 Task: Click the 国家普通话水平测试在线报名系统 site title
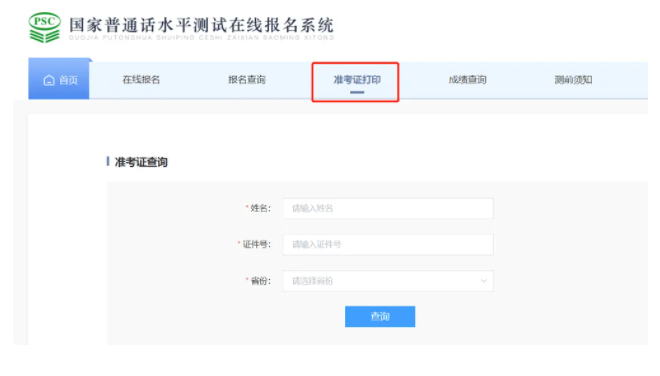(202, 25)
